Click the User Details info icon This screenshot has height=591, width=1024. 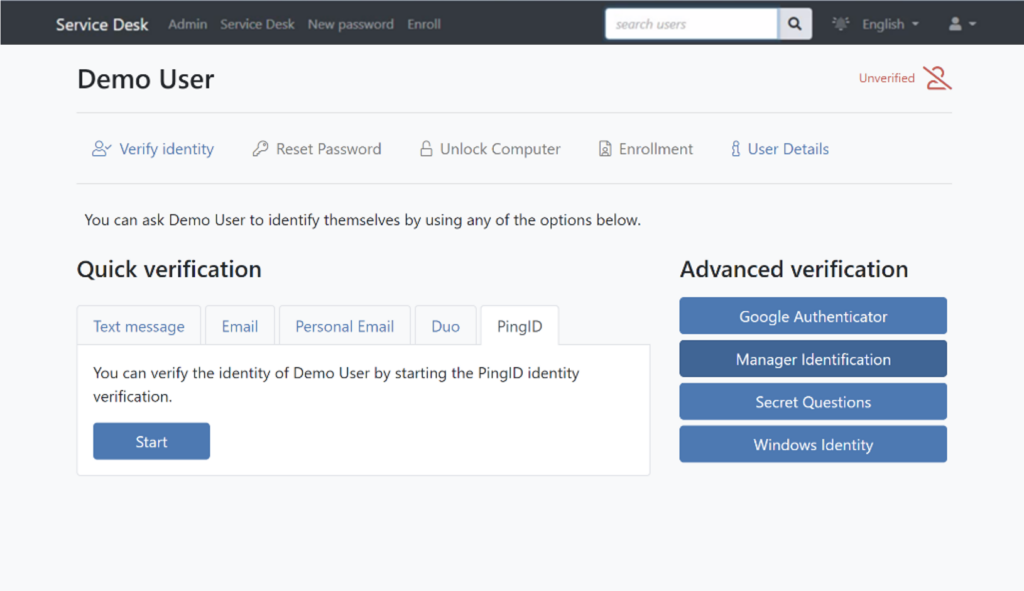coord(735,149)
